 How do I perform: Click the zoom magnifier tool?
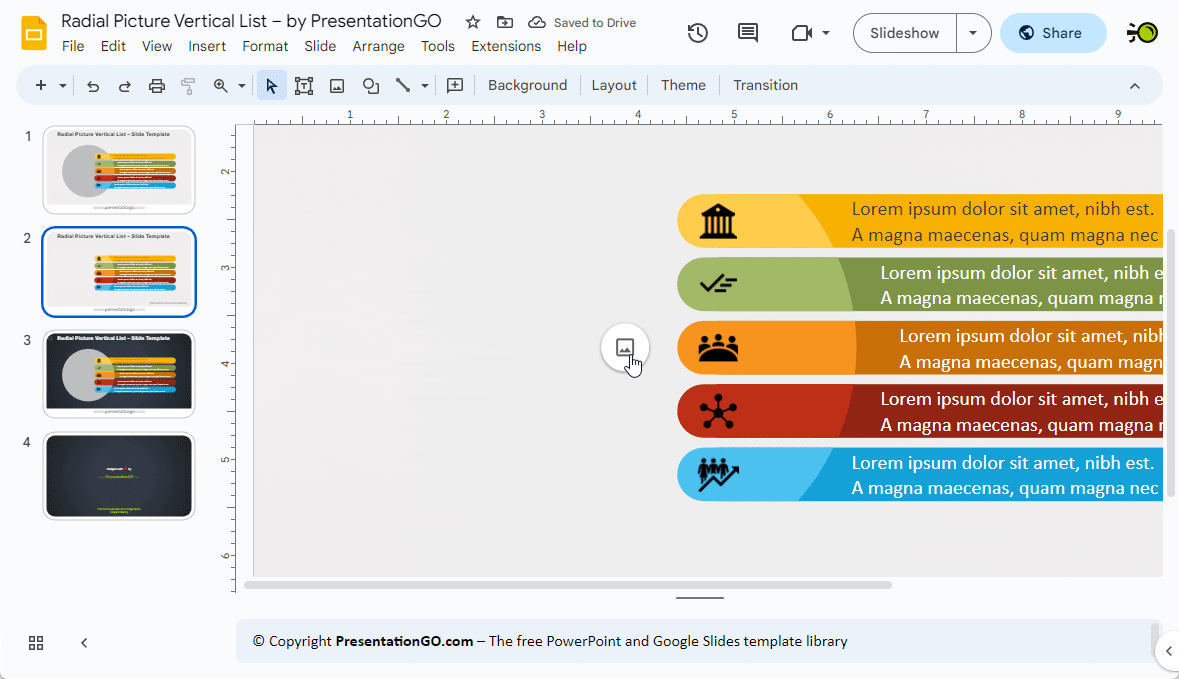[220, 86]
